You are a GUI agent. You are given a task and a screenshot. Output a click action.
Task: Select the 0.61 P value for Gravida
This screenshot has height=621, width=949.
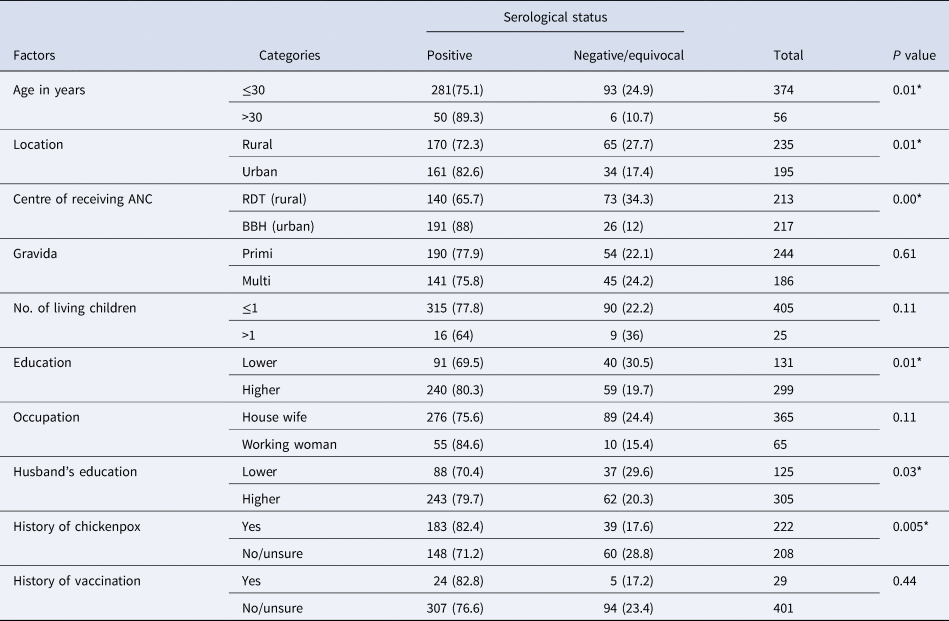coord(904,254)
